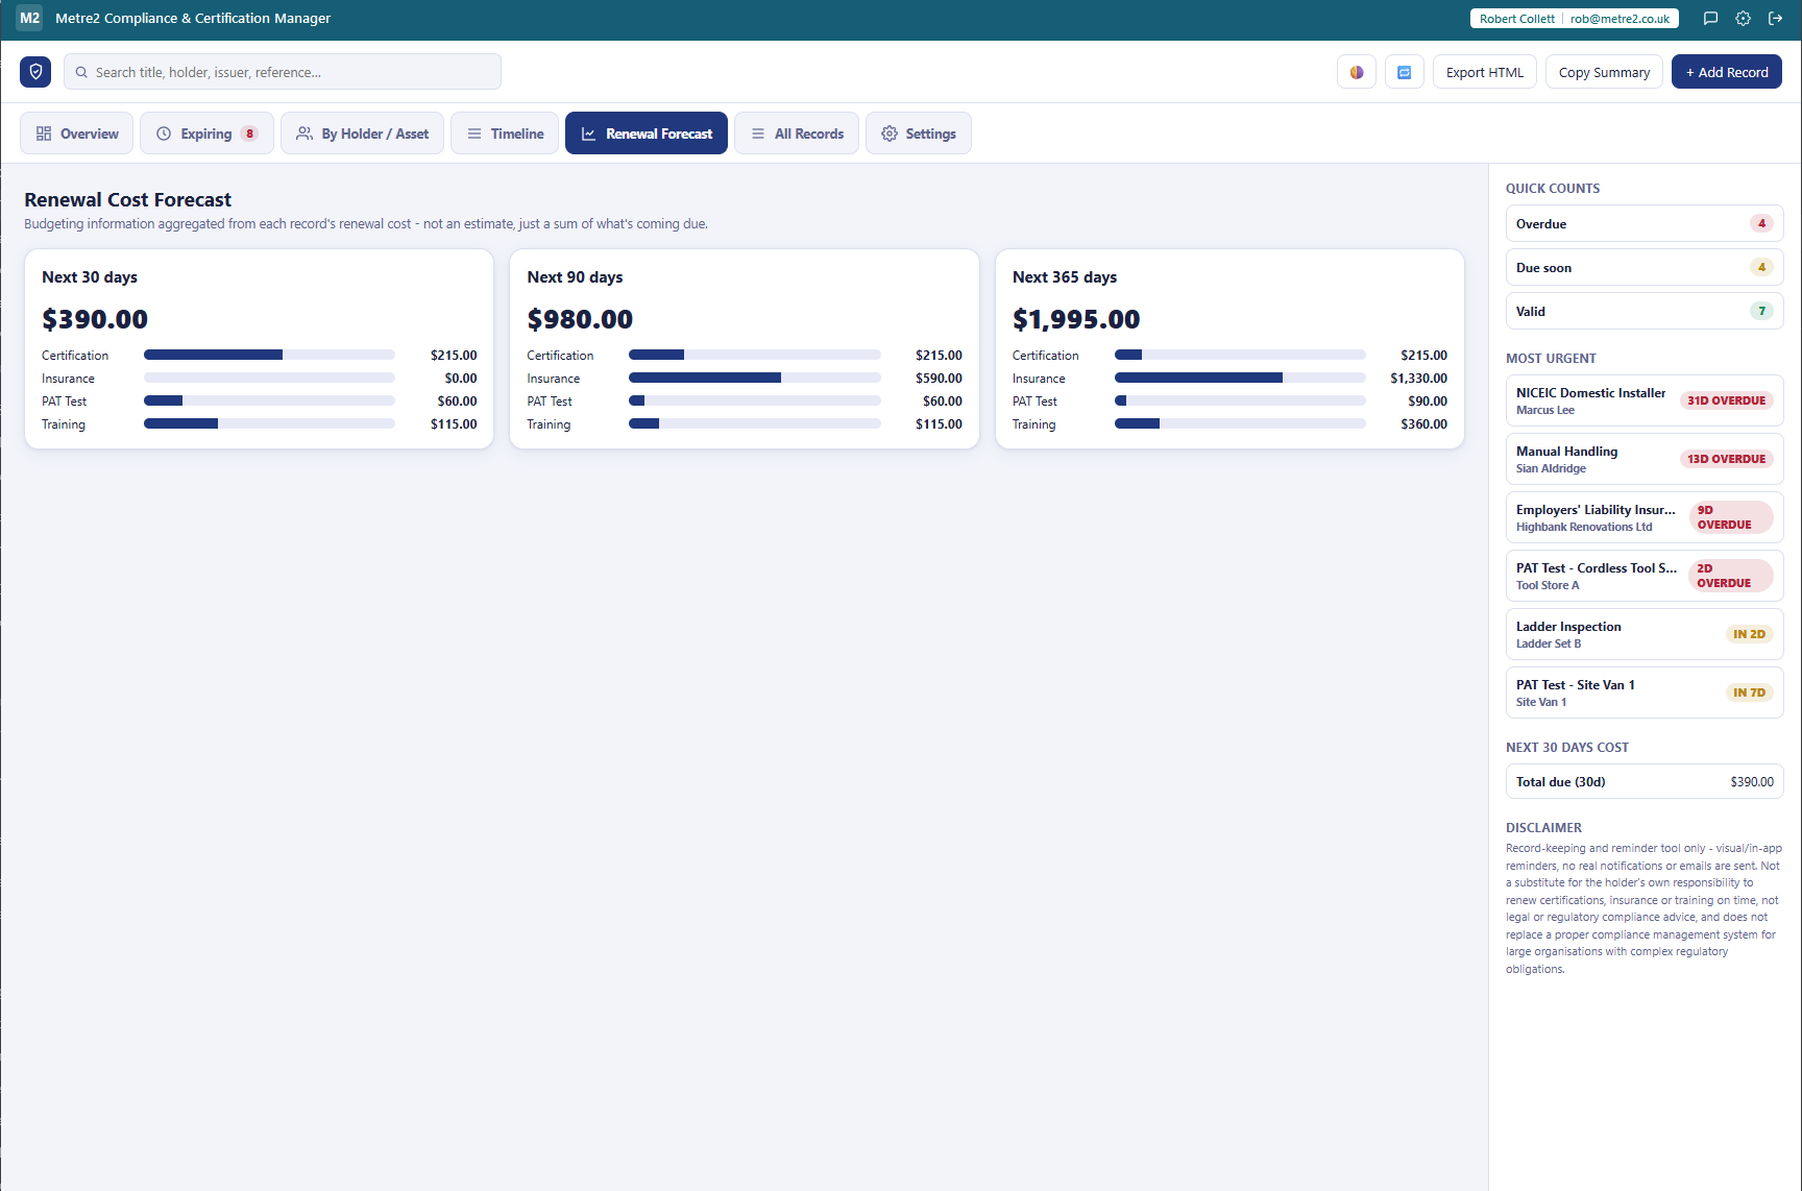Click the Renewal Cost Forecast heading
Viewport: 1802px width, 1191px height.
(128, 200)
